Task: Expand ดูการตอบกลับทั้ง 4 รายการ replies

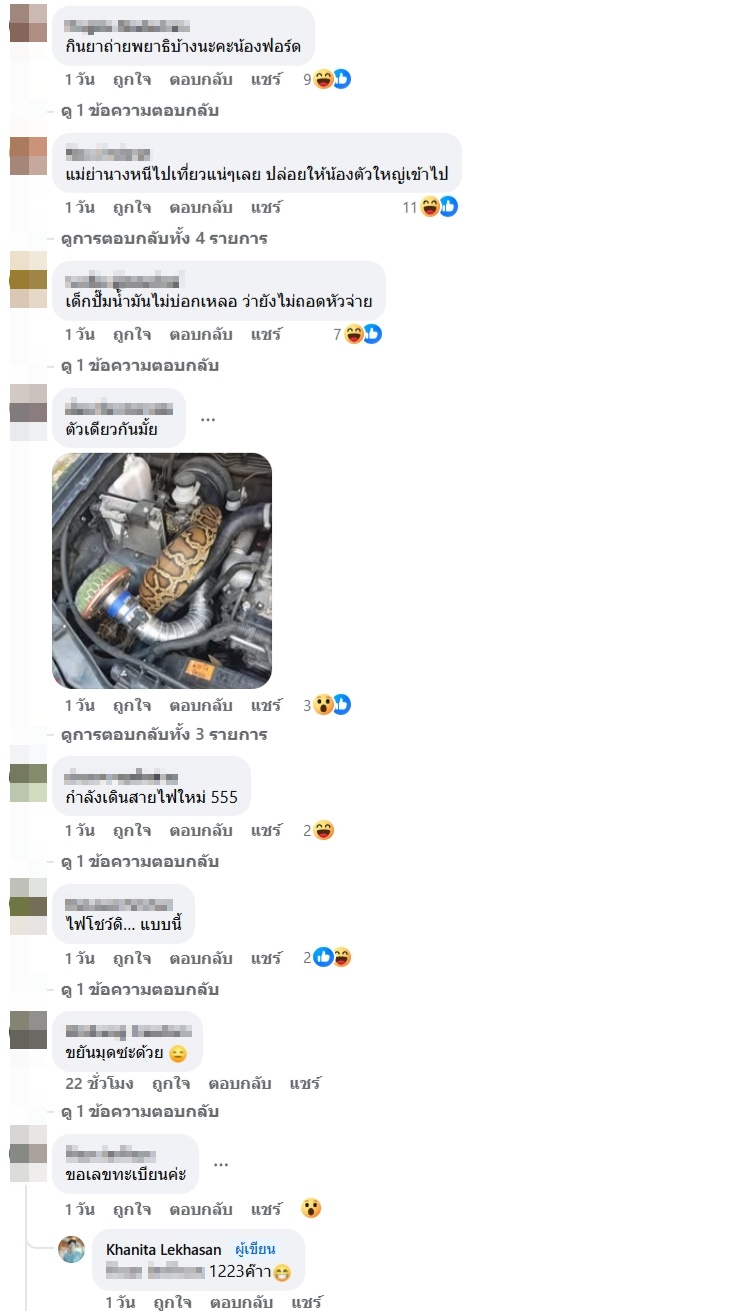Action: [164, 238]
